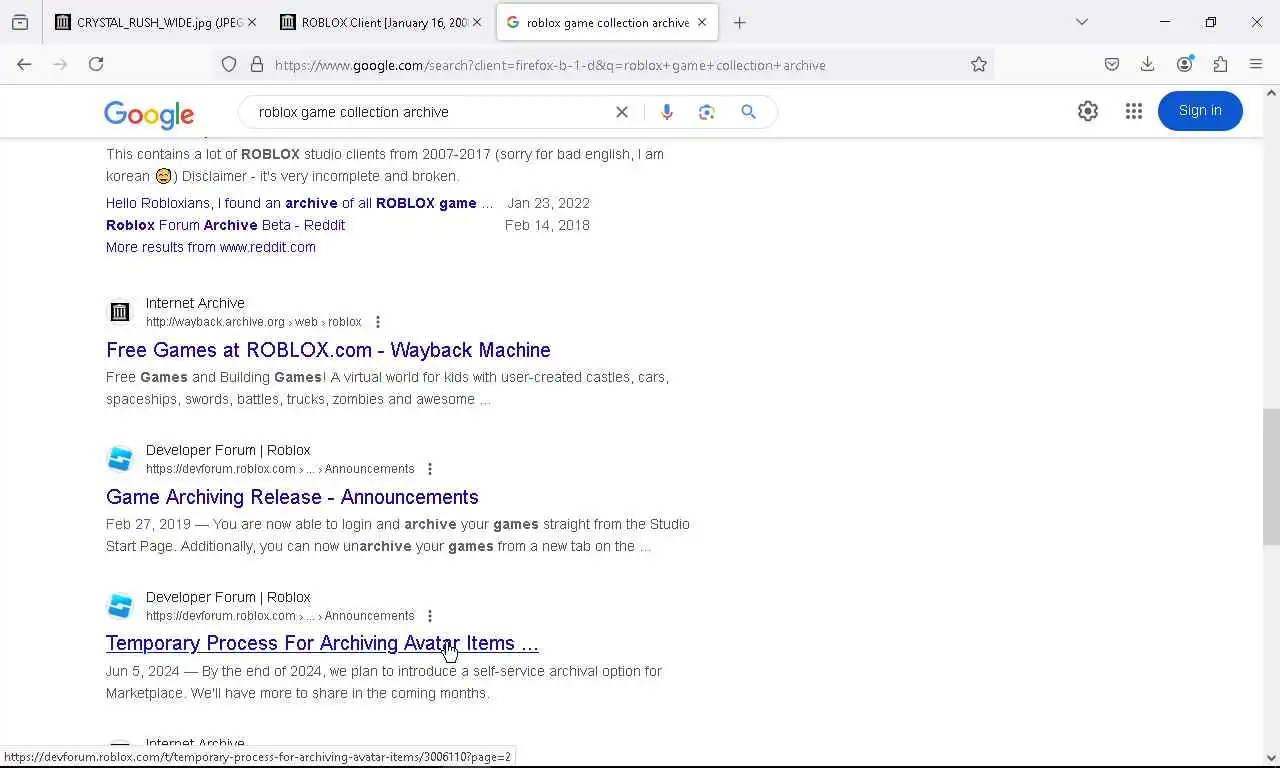Click the date Jan 23, 2022
The image size is (1280, 768).
548,203
